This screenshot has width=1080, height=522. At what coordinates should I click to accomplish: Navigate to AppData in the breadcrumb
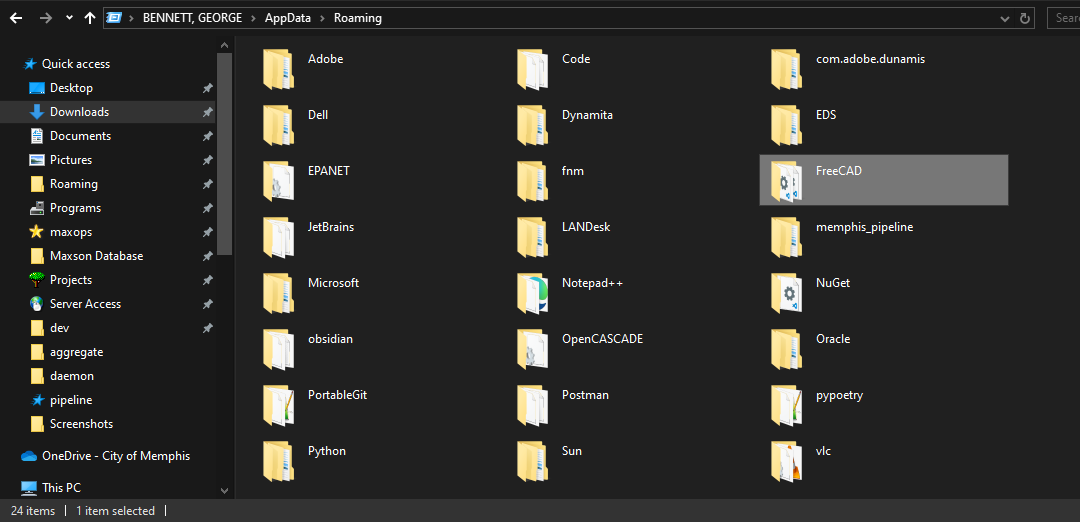[x=289, y=18]
